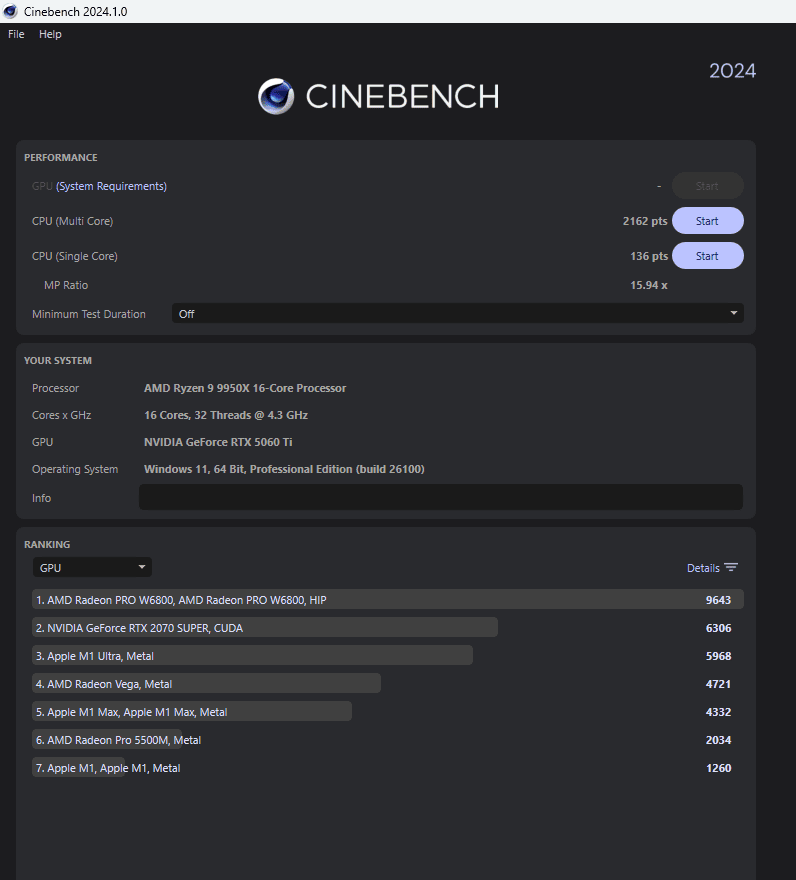Click the 16 Cores, 32 Threads value
The height and width of the screenshot is (880, 796).
point(226,415)
